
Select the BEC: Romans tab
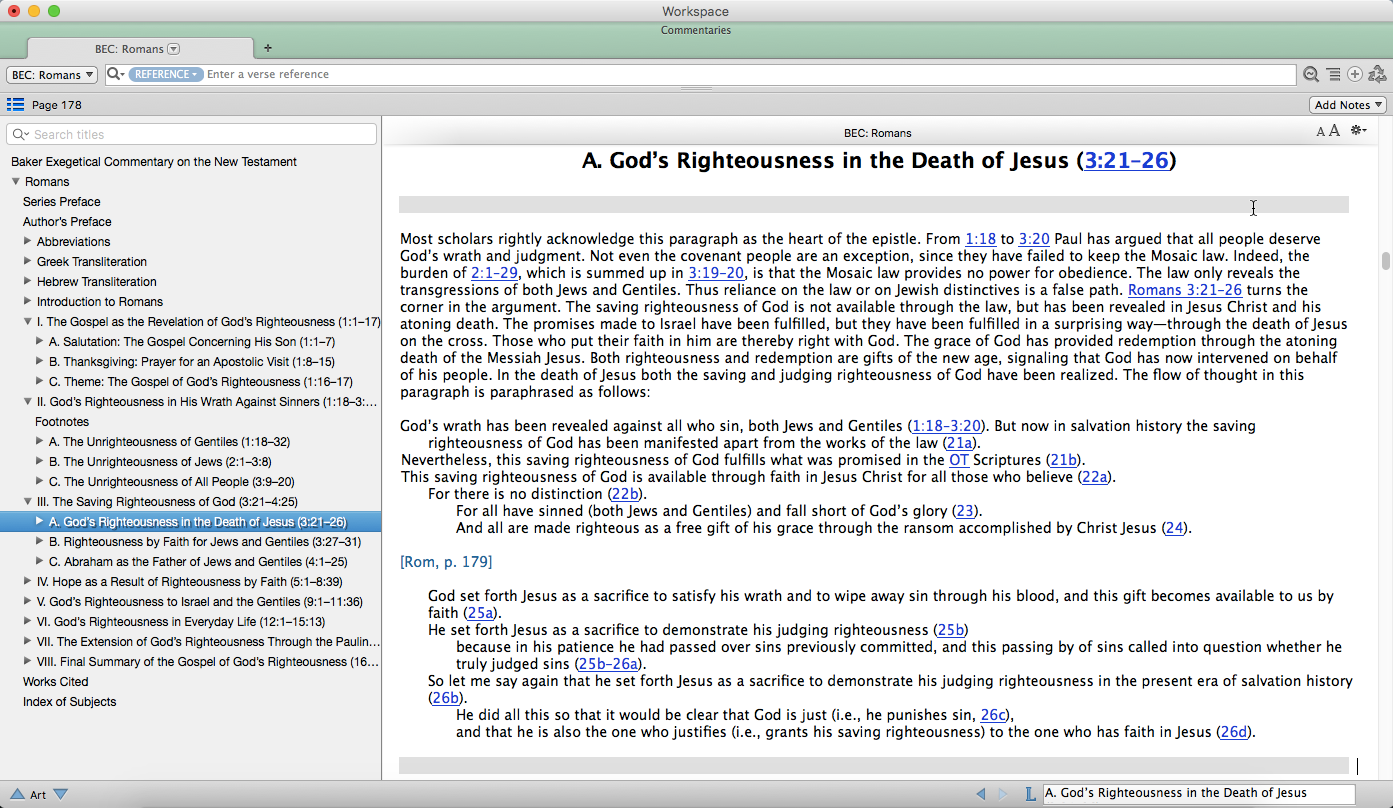pos(140,49)
